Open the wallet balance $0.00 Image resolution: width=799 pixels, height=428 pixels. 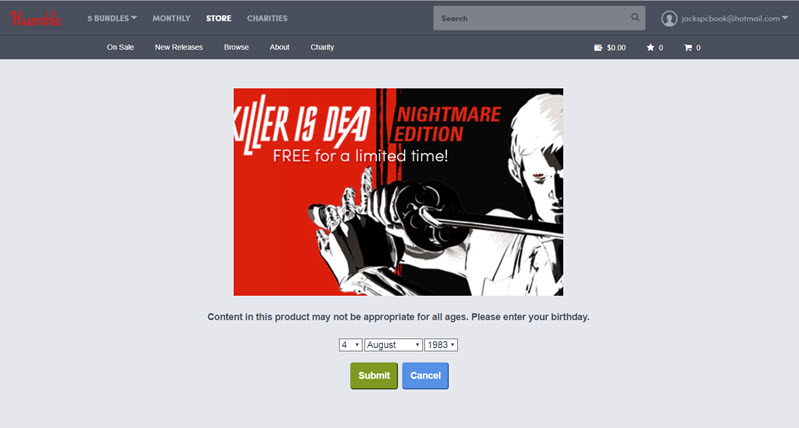[610, 47]
